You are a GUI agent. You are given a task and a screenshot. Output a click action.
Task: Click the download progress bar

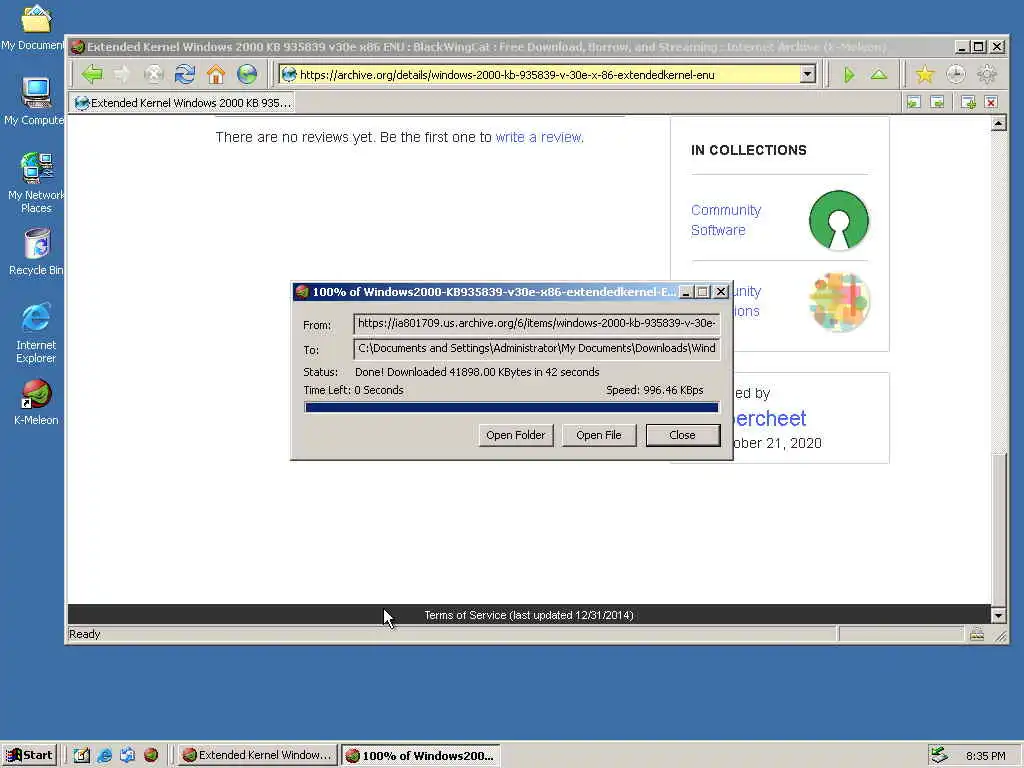click(511, 408)
